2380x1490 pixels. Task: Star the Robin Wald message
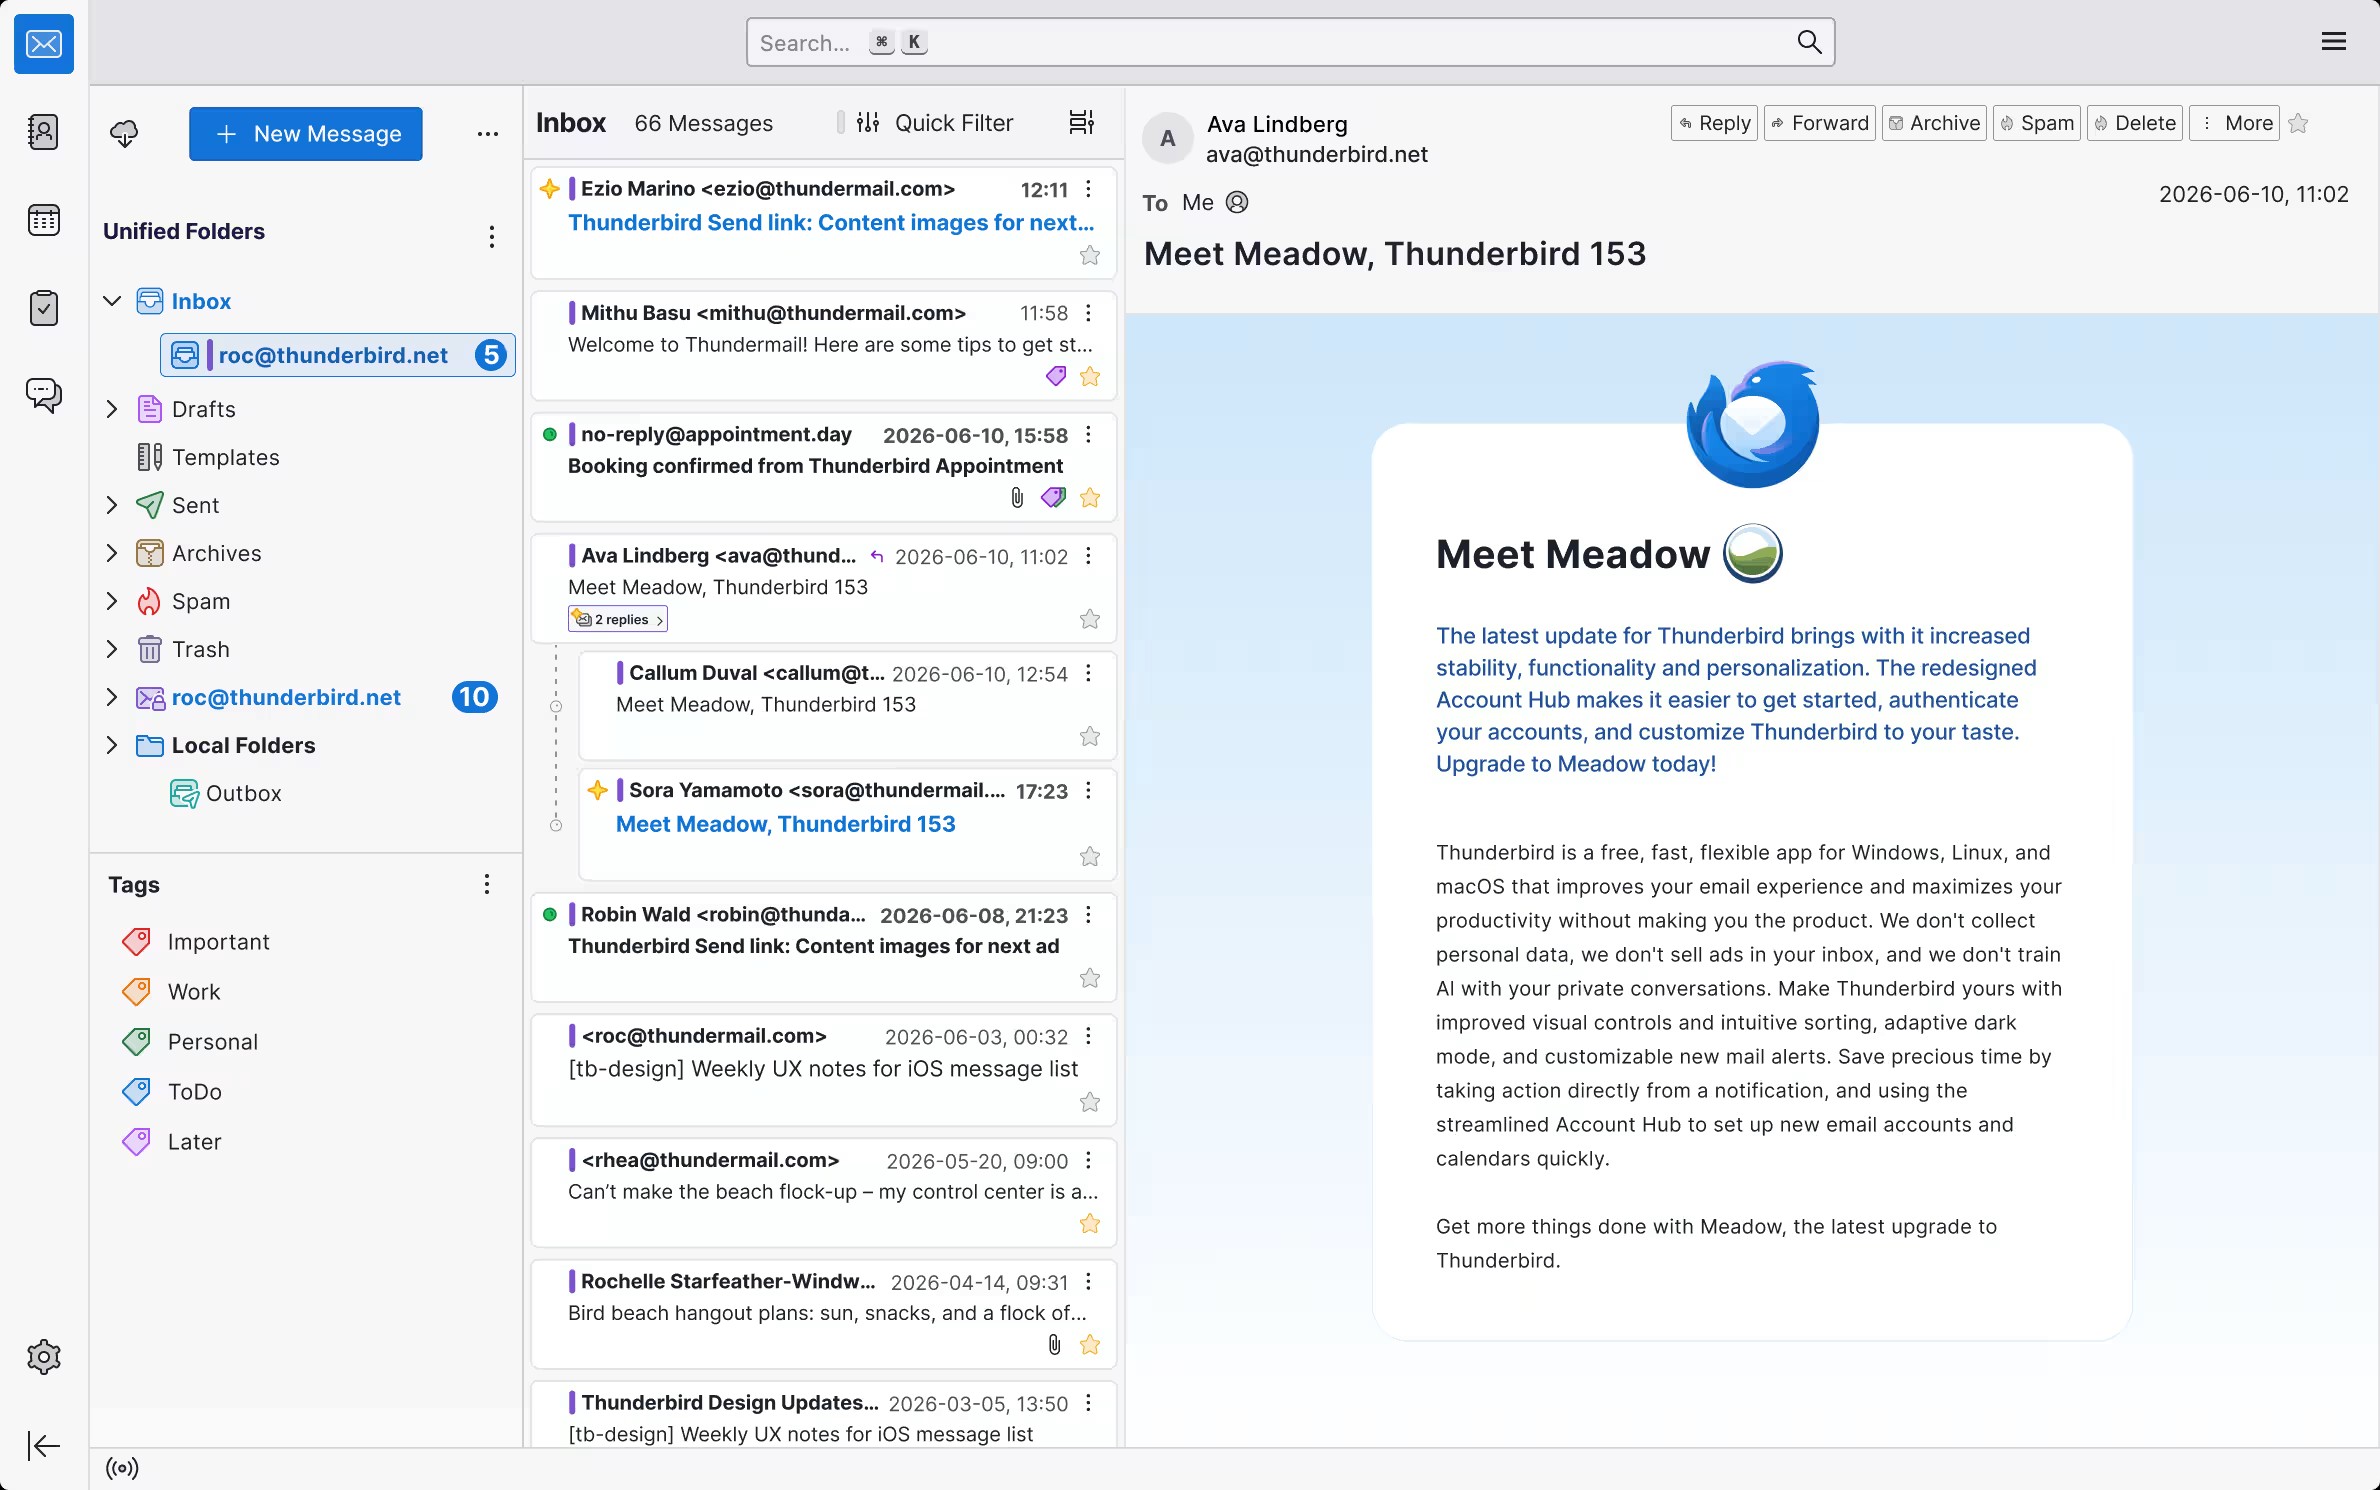coord(1090,978)
